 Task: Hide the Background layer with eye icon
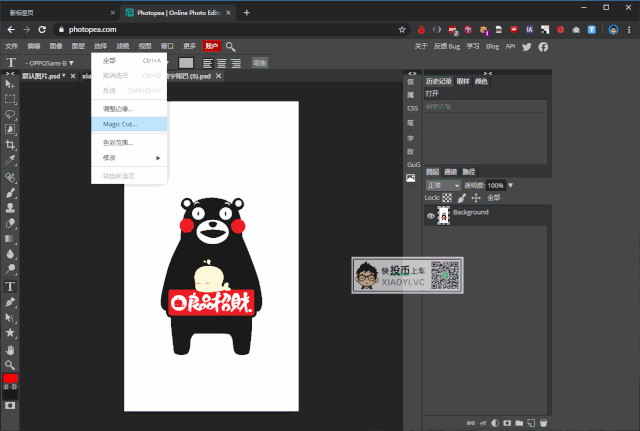coord(431,215)
